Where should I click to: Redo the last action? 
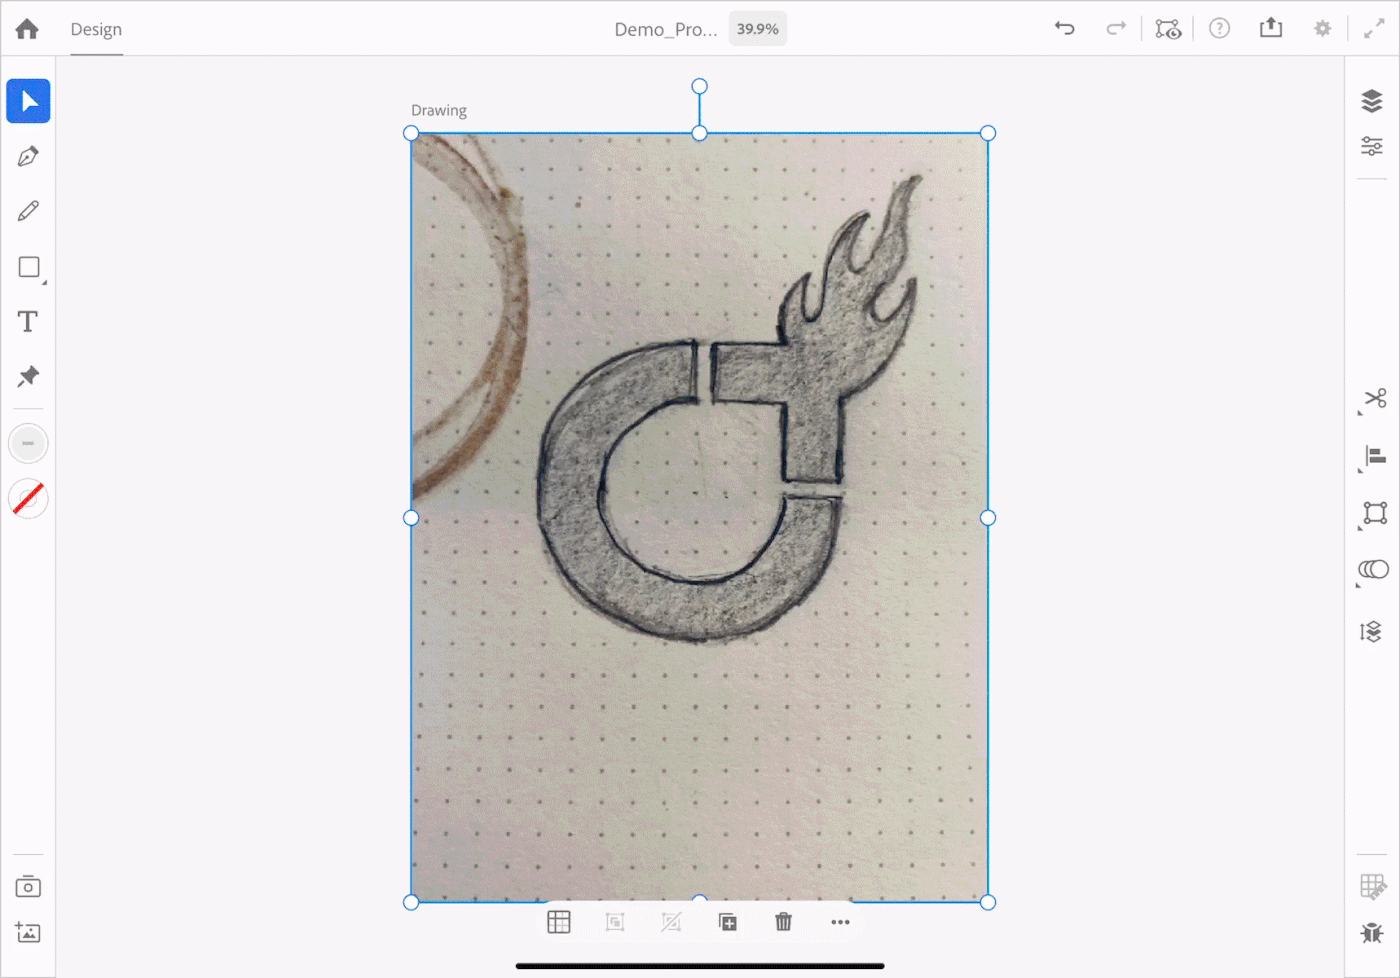click(1116, 28)
